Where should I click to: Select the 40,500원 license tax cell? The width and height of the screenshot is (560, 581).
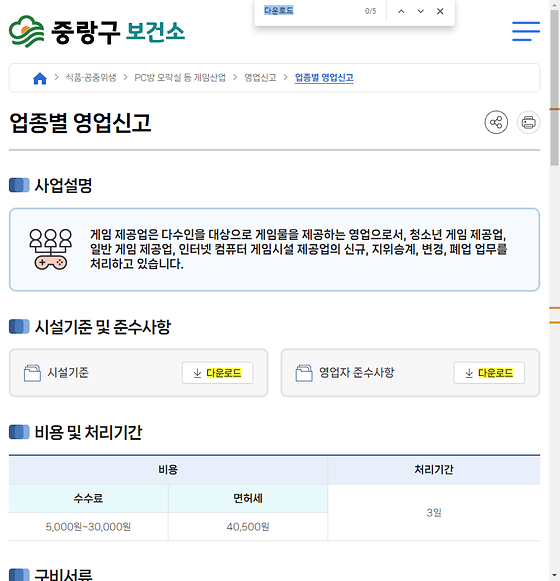click(x=248, y=527)
